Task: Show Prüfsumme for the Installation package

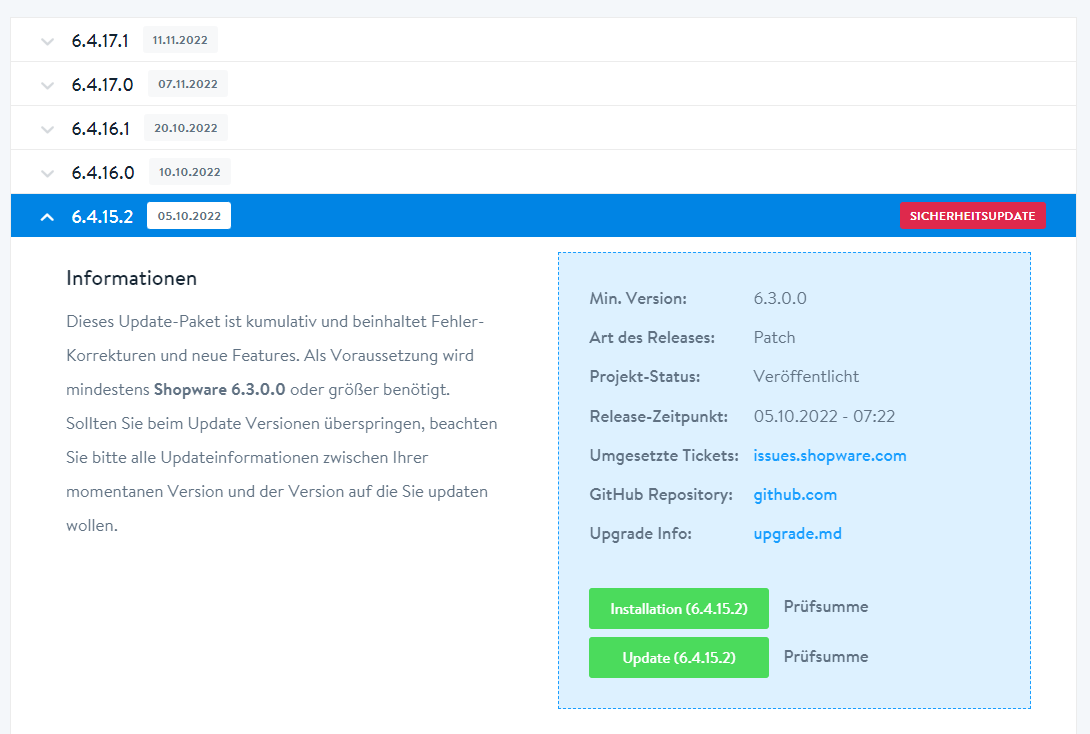Action: (x=825, y=607)
